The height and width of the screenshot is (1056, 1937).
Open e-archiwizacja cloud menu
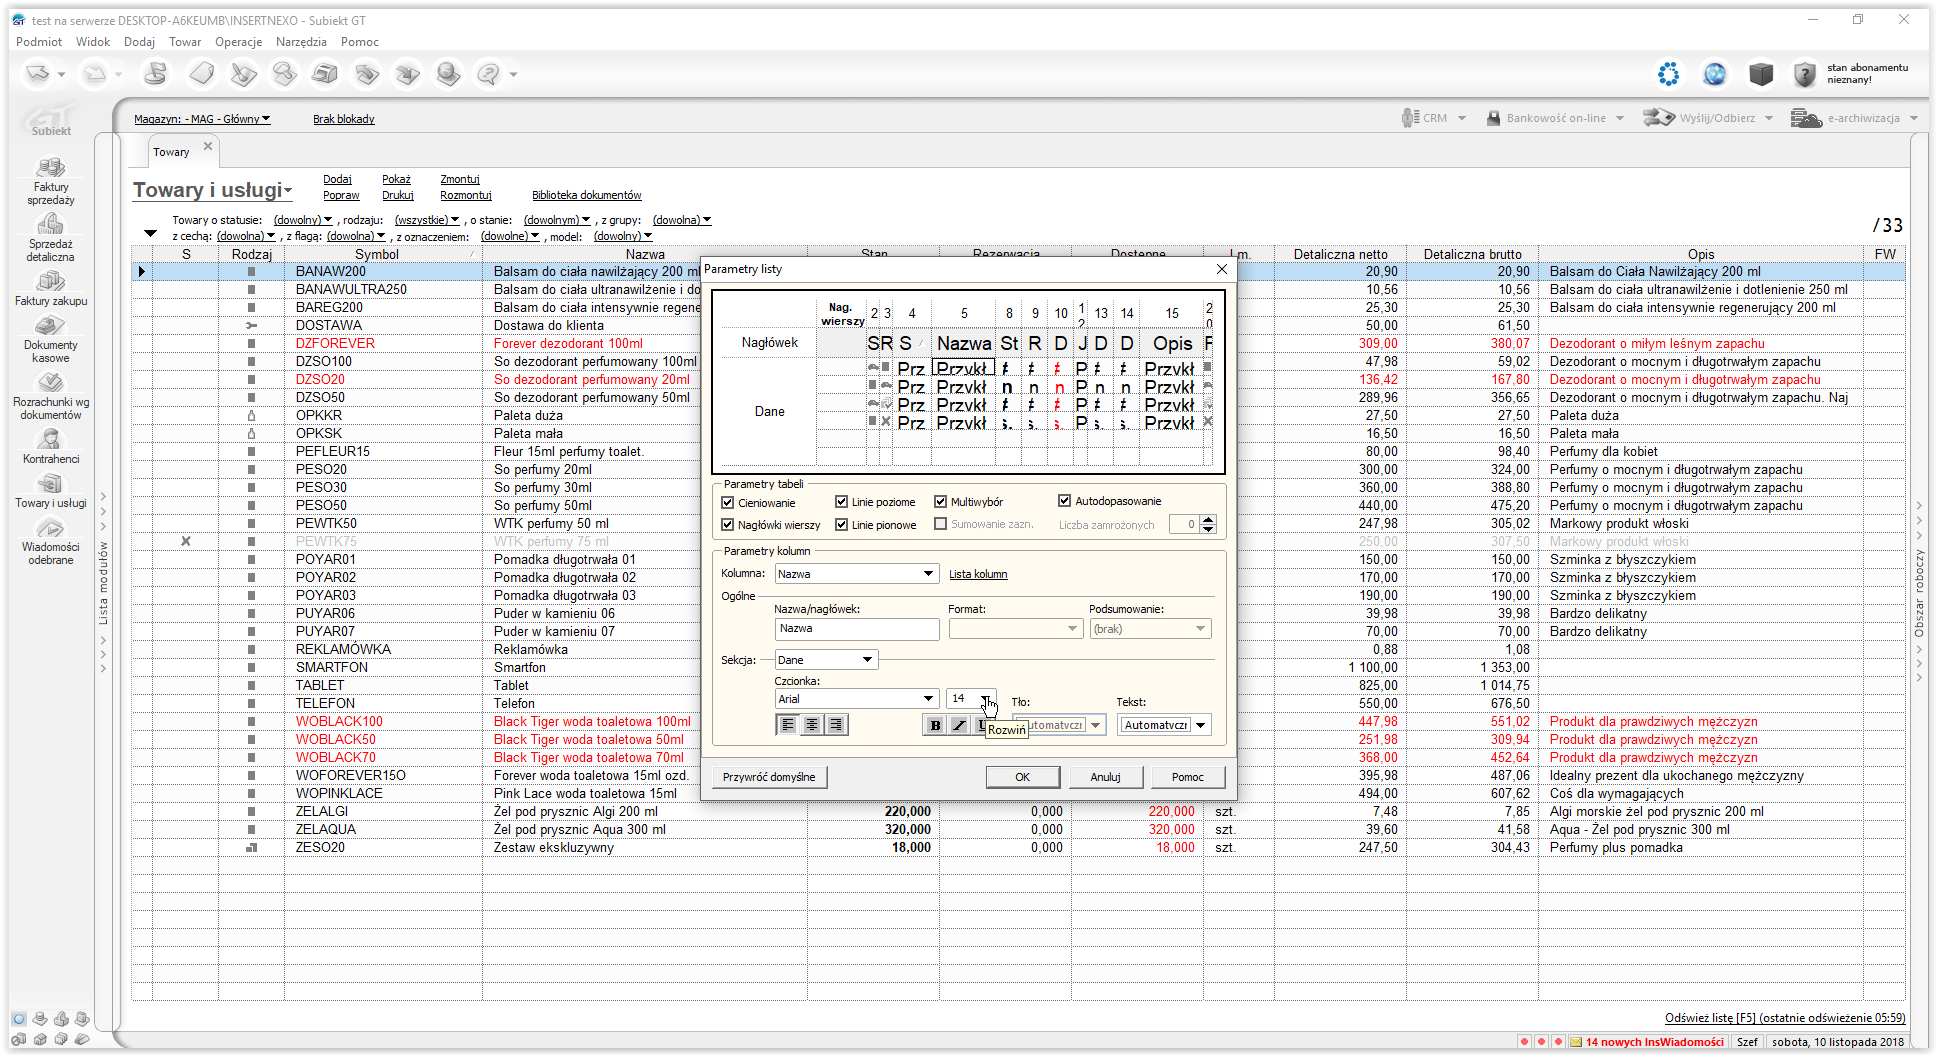click(x=1854, y=118)
